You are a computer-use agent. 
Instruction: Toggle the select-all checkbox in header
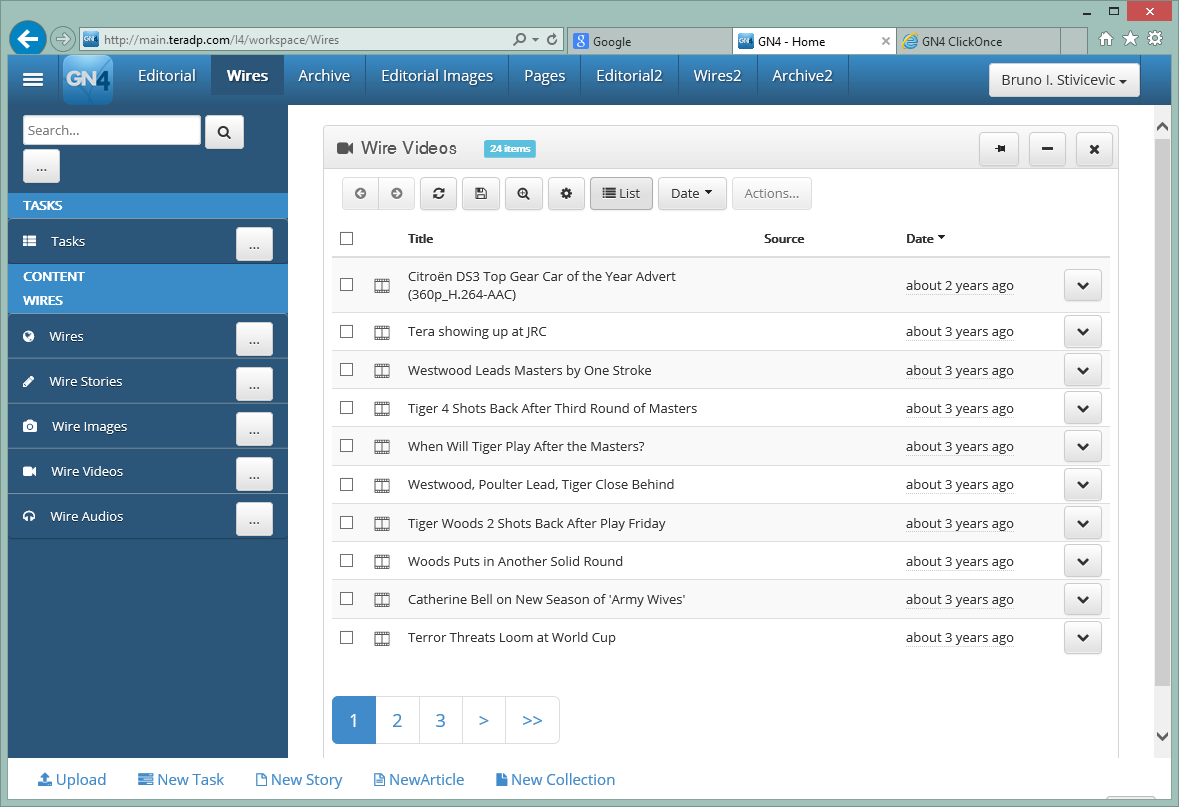tap(347, 238)
